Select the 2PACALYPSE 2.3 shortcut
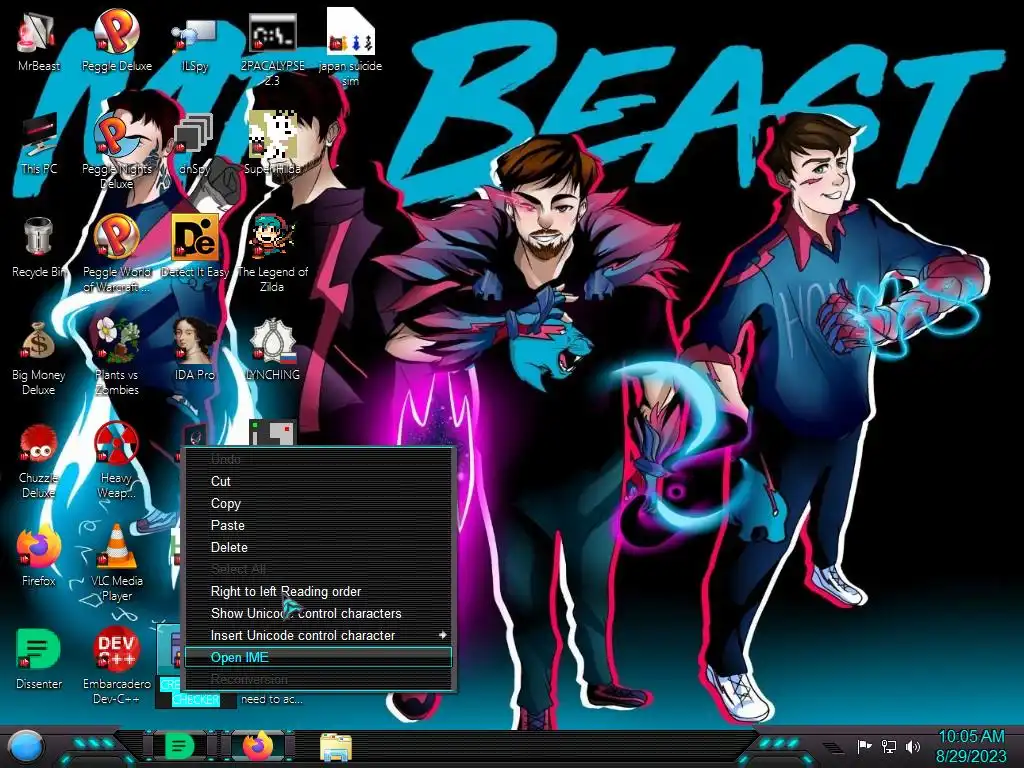Image resolution: width=1024 pixels, height=768 pixels. coord(272,49)
